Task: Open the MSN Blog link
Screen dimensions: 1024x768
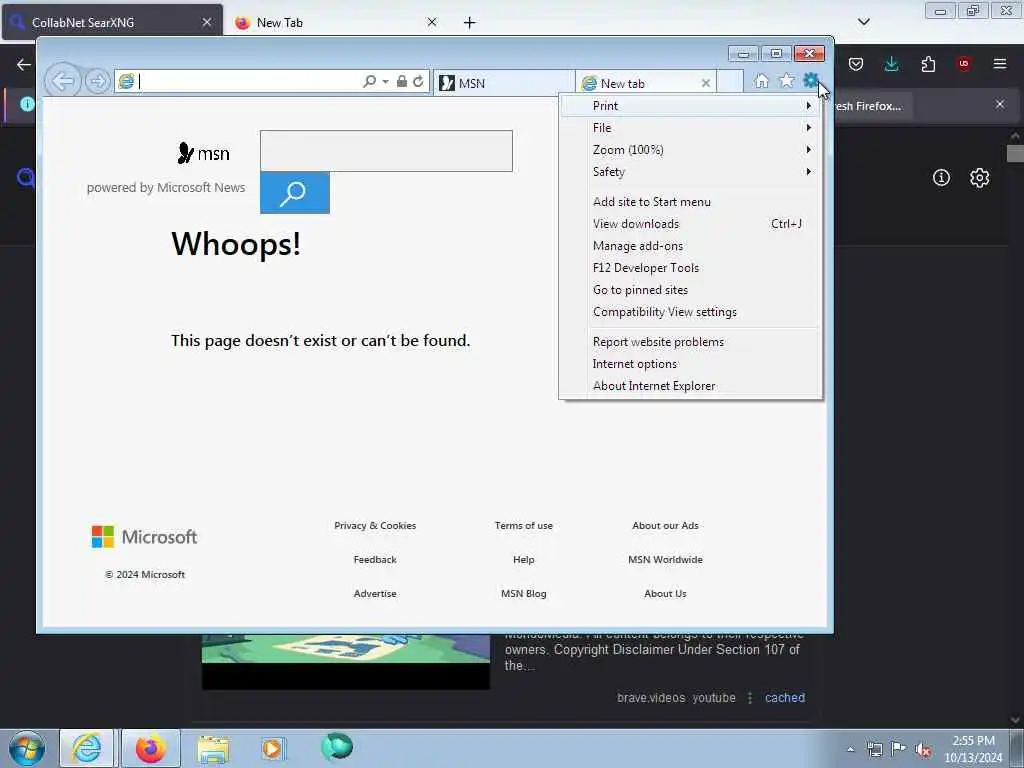Action: coord(524,594)
